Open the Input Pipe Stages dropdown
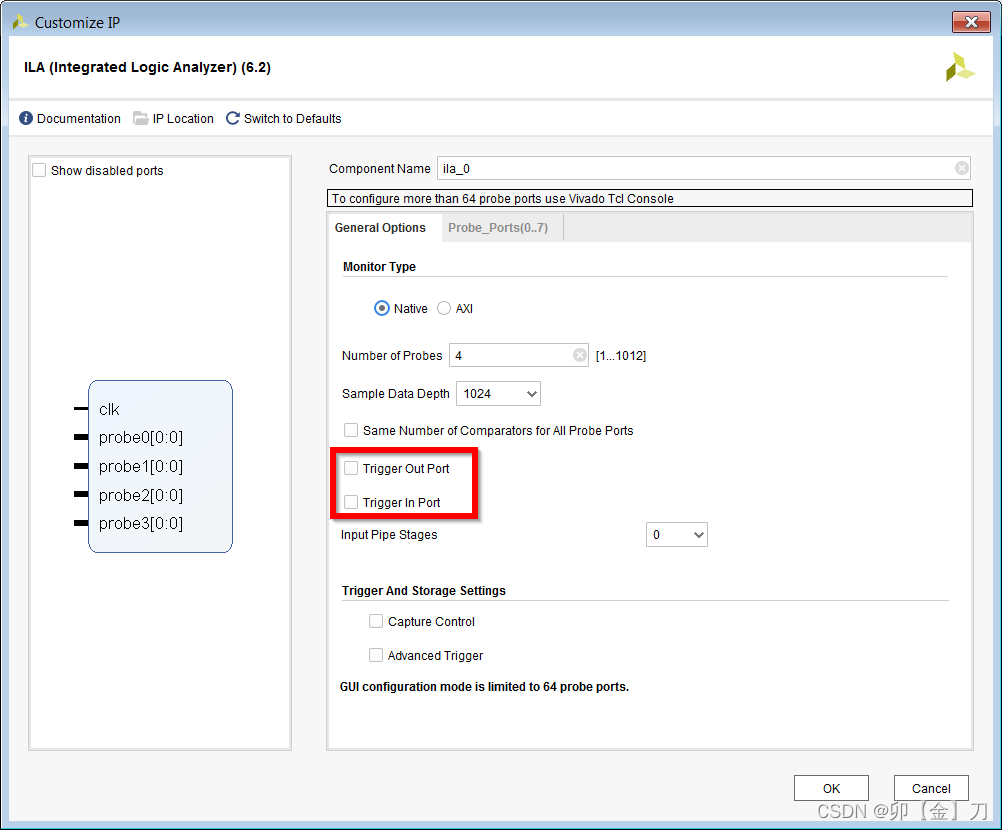1002x830 pixels. coord(677,535)
